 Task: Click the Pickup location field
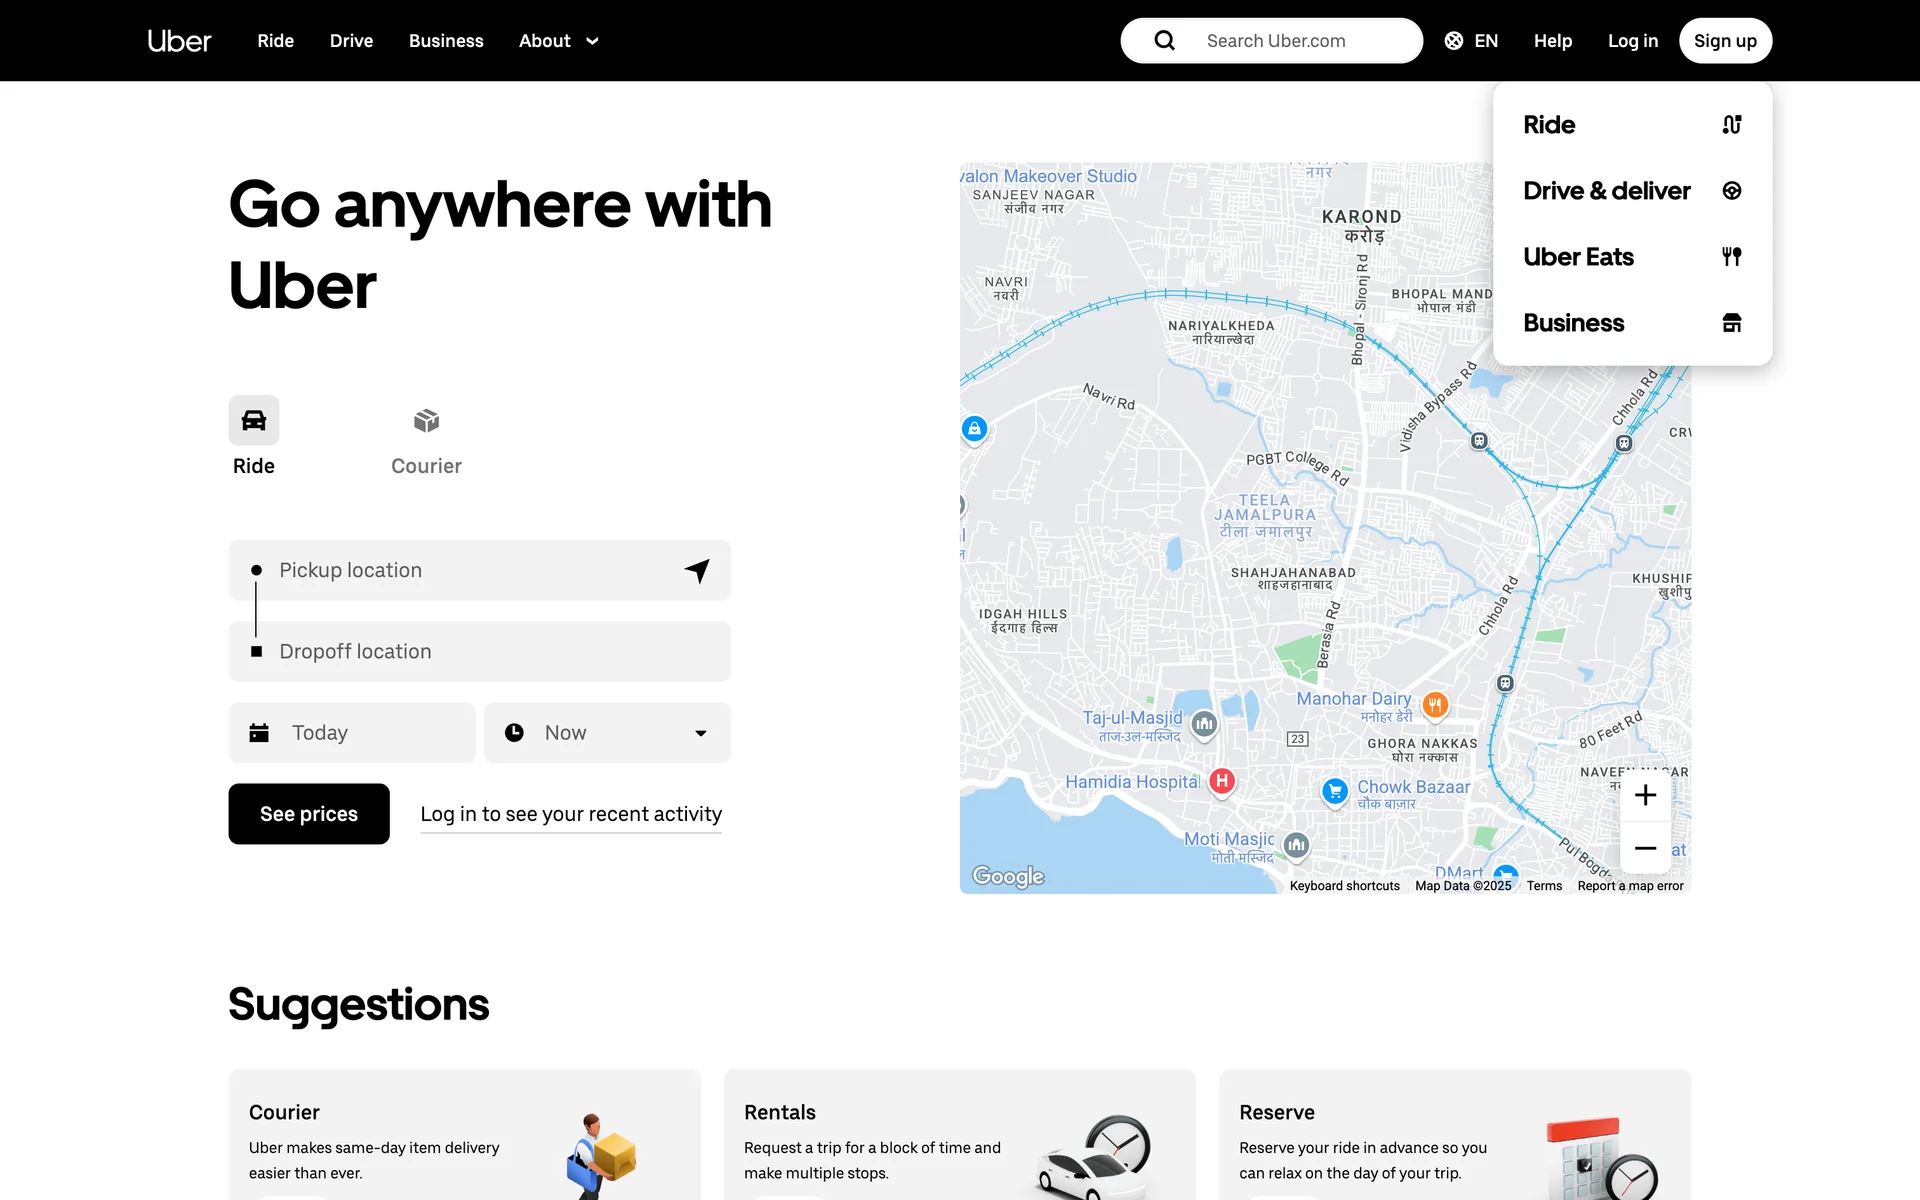[x=460, y=570]
